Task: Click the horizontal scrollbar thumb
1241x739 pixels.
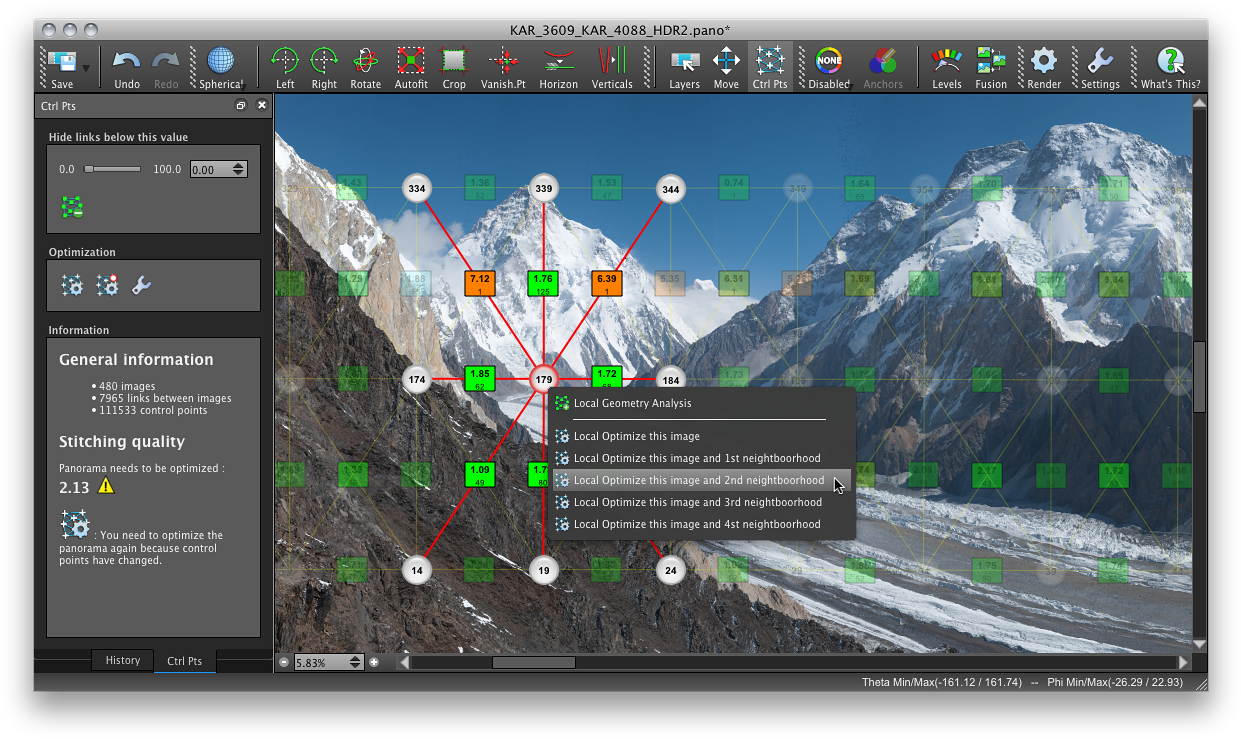Action: pos(533,662)
